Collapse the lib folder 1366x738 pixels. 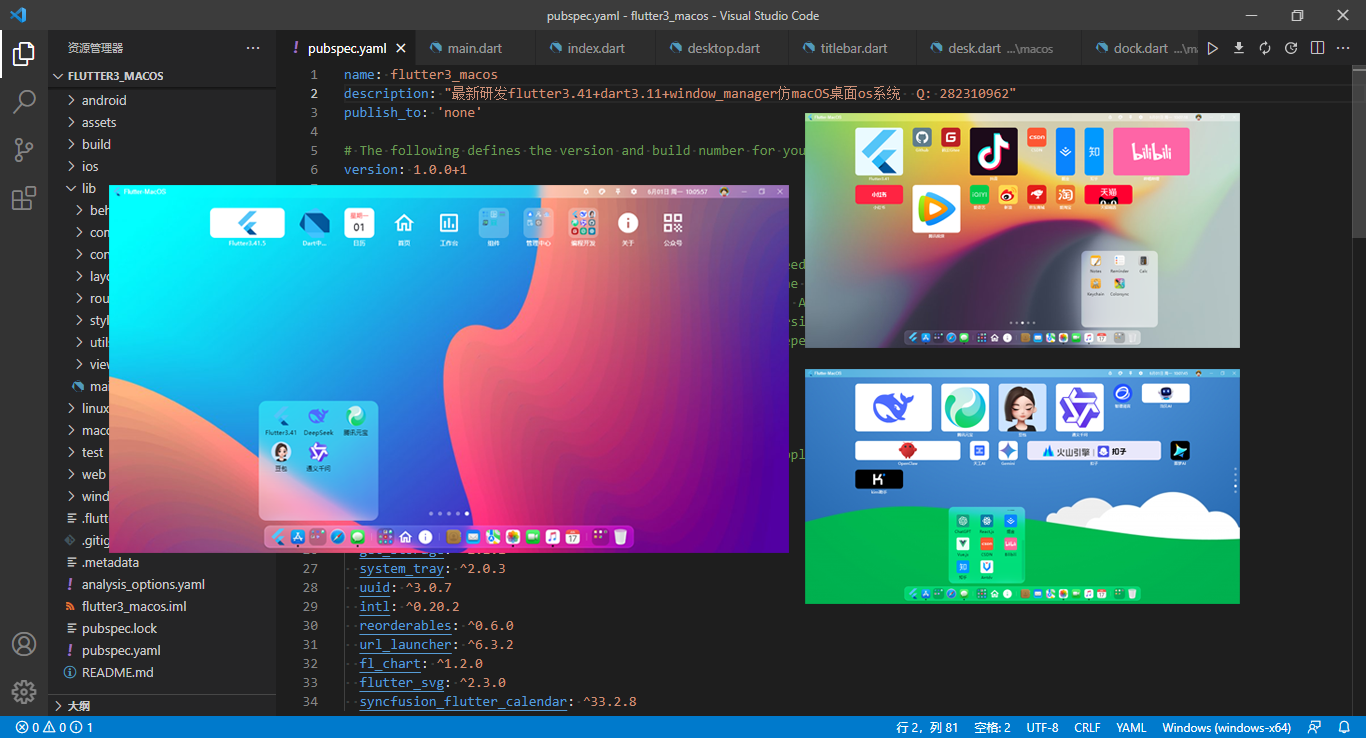88,188
